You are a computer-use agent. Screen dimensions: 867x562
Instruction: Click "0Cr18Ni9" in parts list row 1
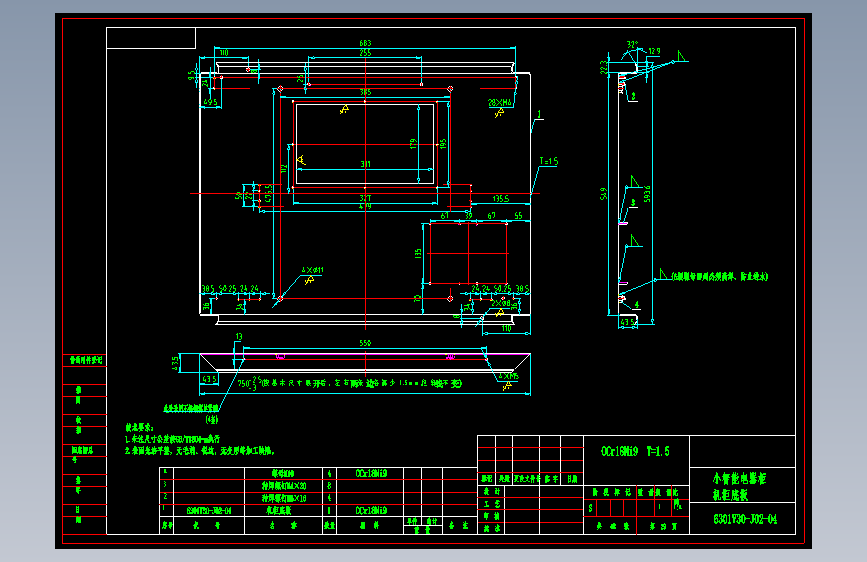pyautogui.click(x=370, y=511)
